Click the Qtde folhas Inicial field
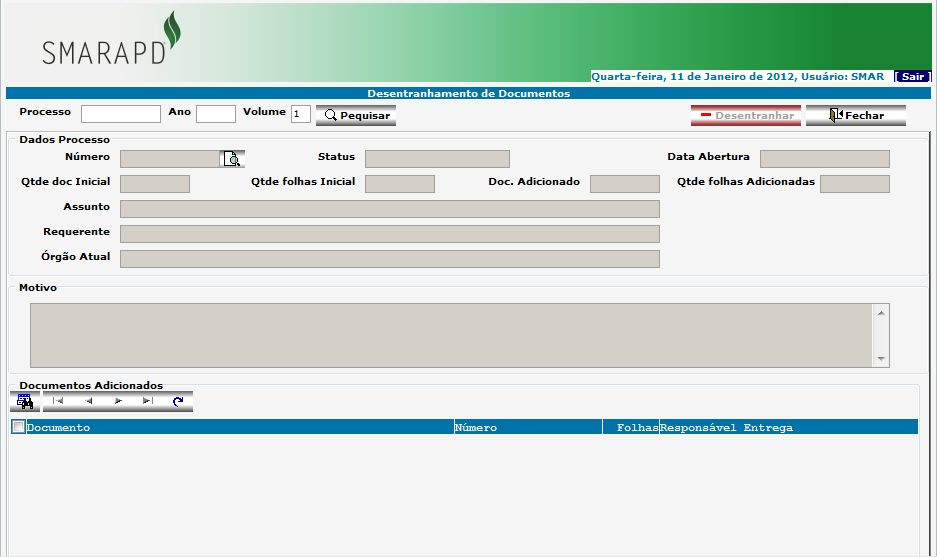The width and height of the screenshot is (937, 557). coord(400,183)
